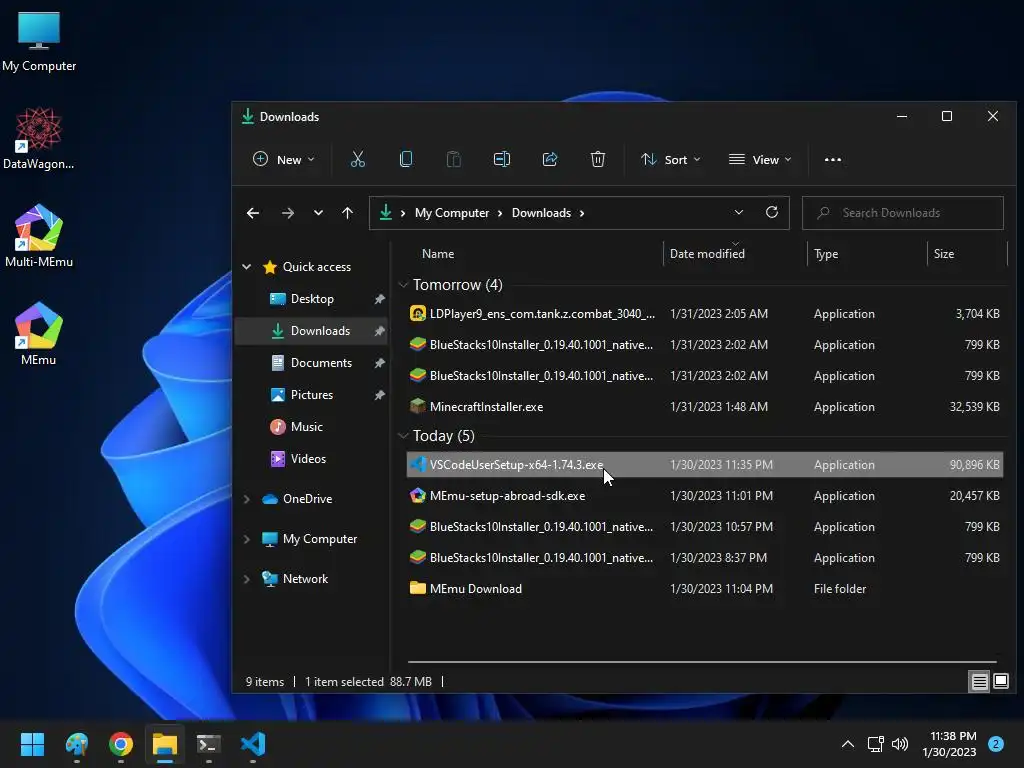Click Downloads breadcrumb in address bar

(541, 213)
